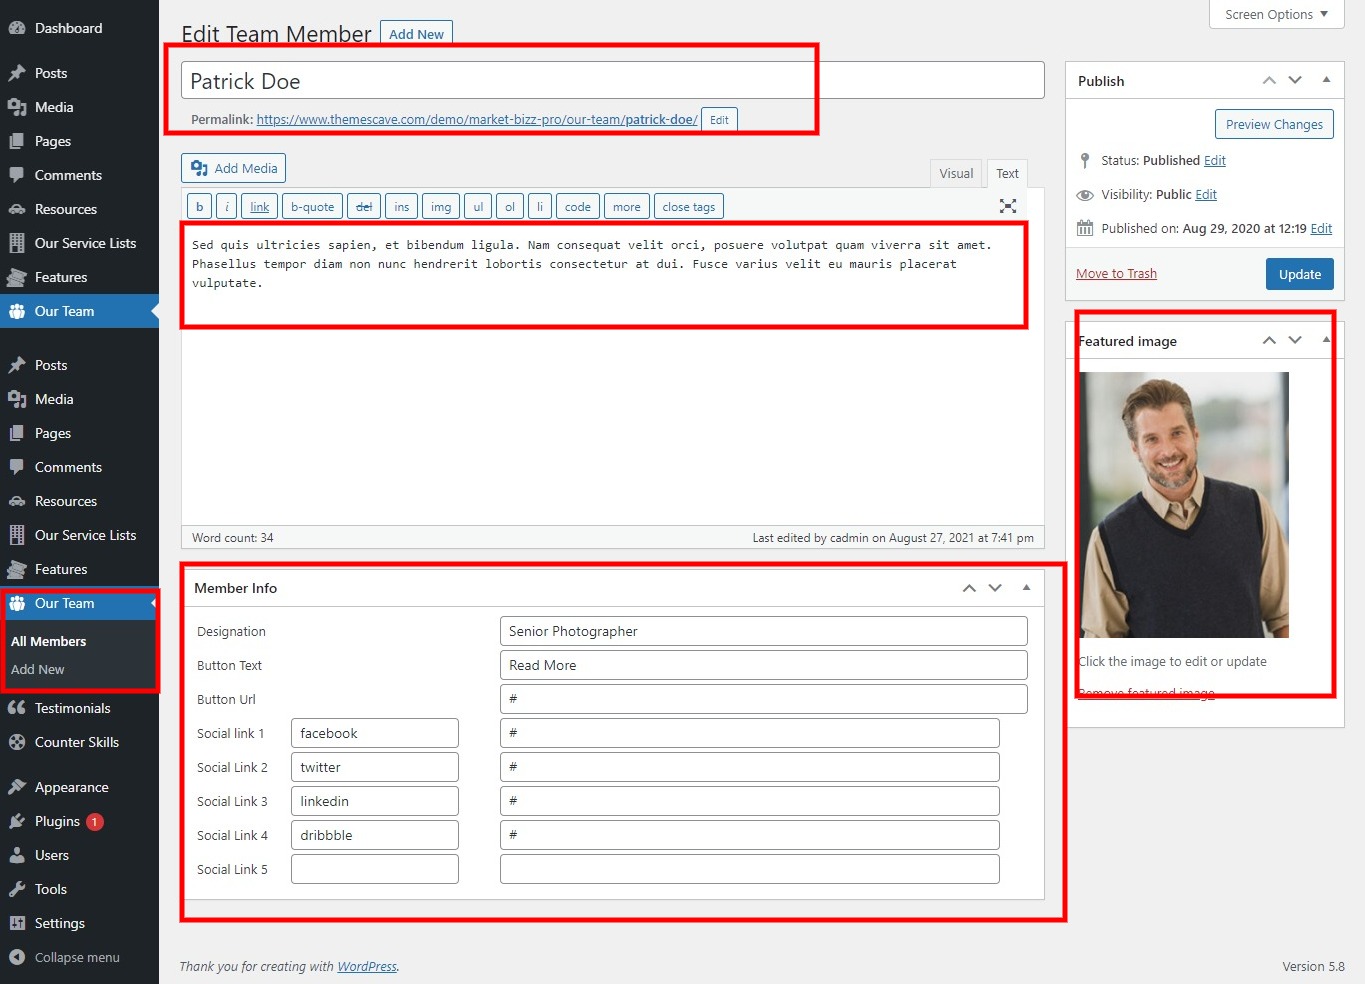Click the facebook social link name field
Image resolution: width=1365 pixels, height=984 pixels.
[x=375, y=733]
